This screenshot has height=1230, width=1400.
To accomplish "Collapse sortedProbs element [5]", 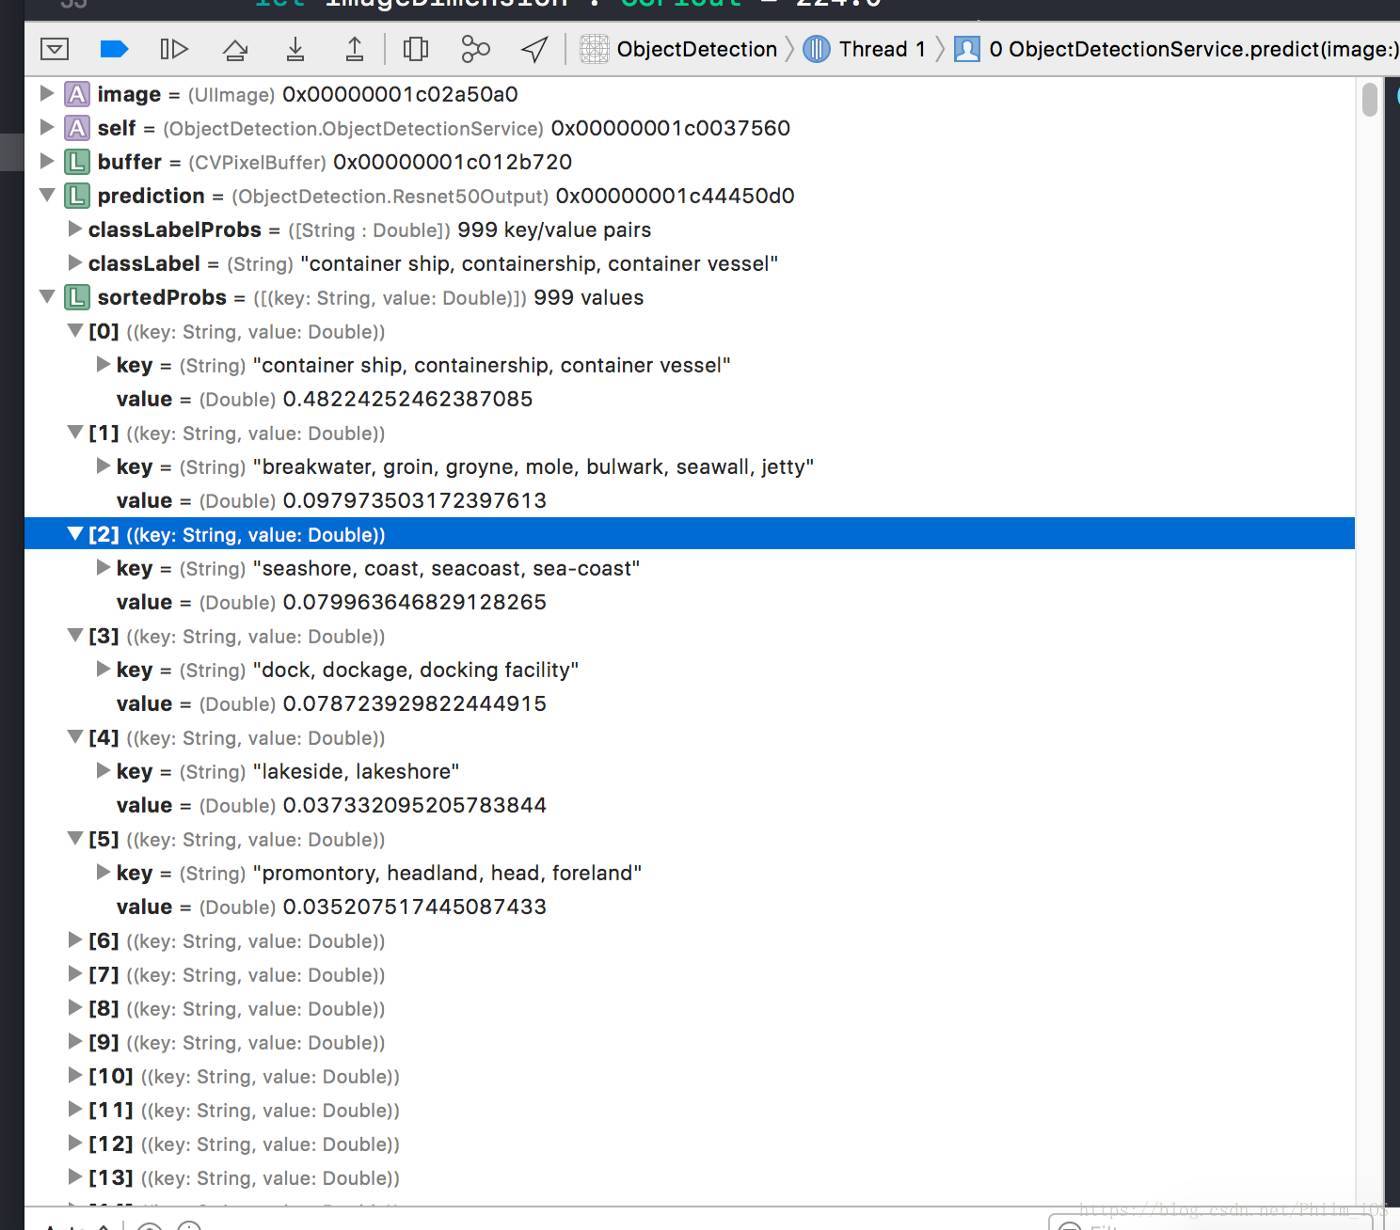I will tap(74, 839).
